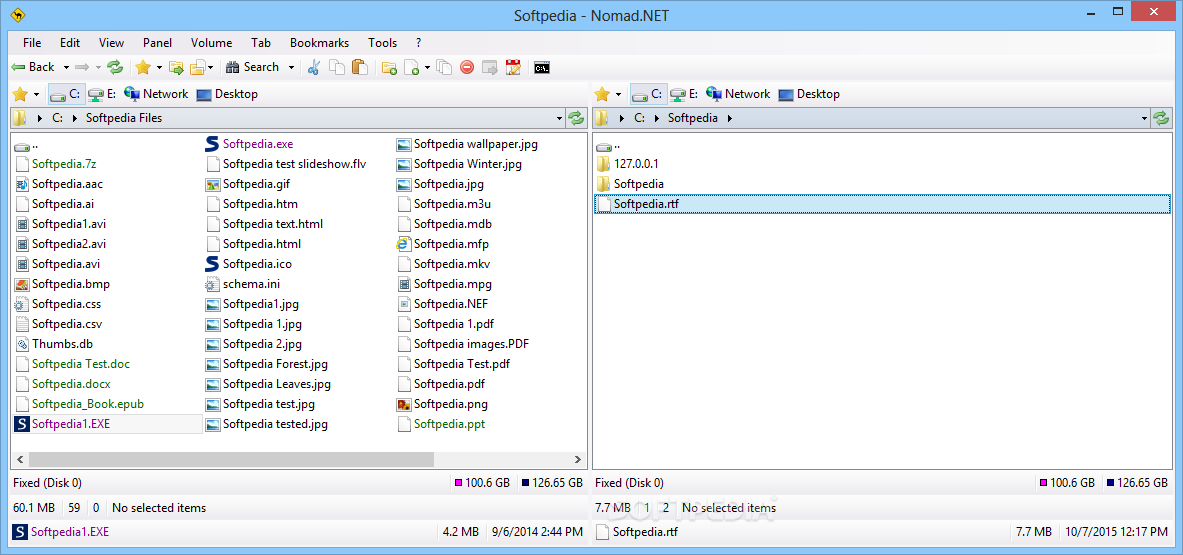Click the left panel horizontal scrollbar thumb

click(231, 459)
